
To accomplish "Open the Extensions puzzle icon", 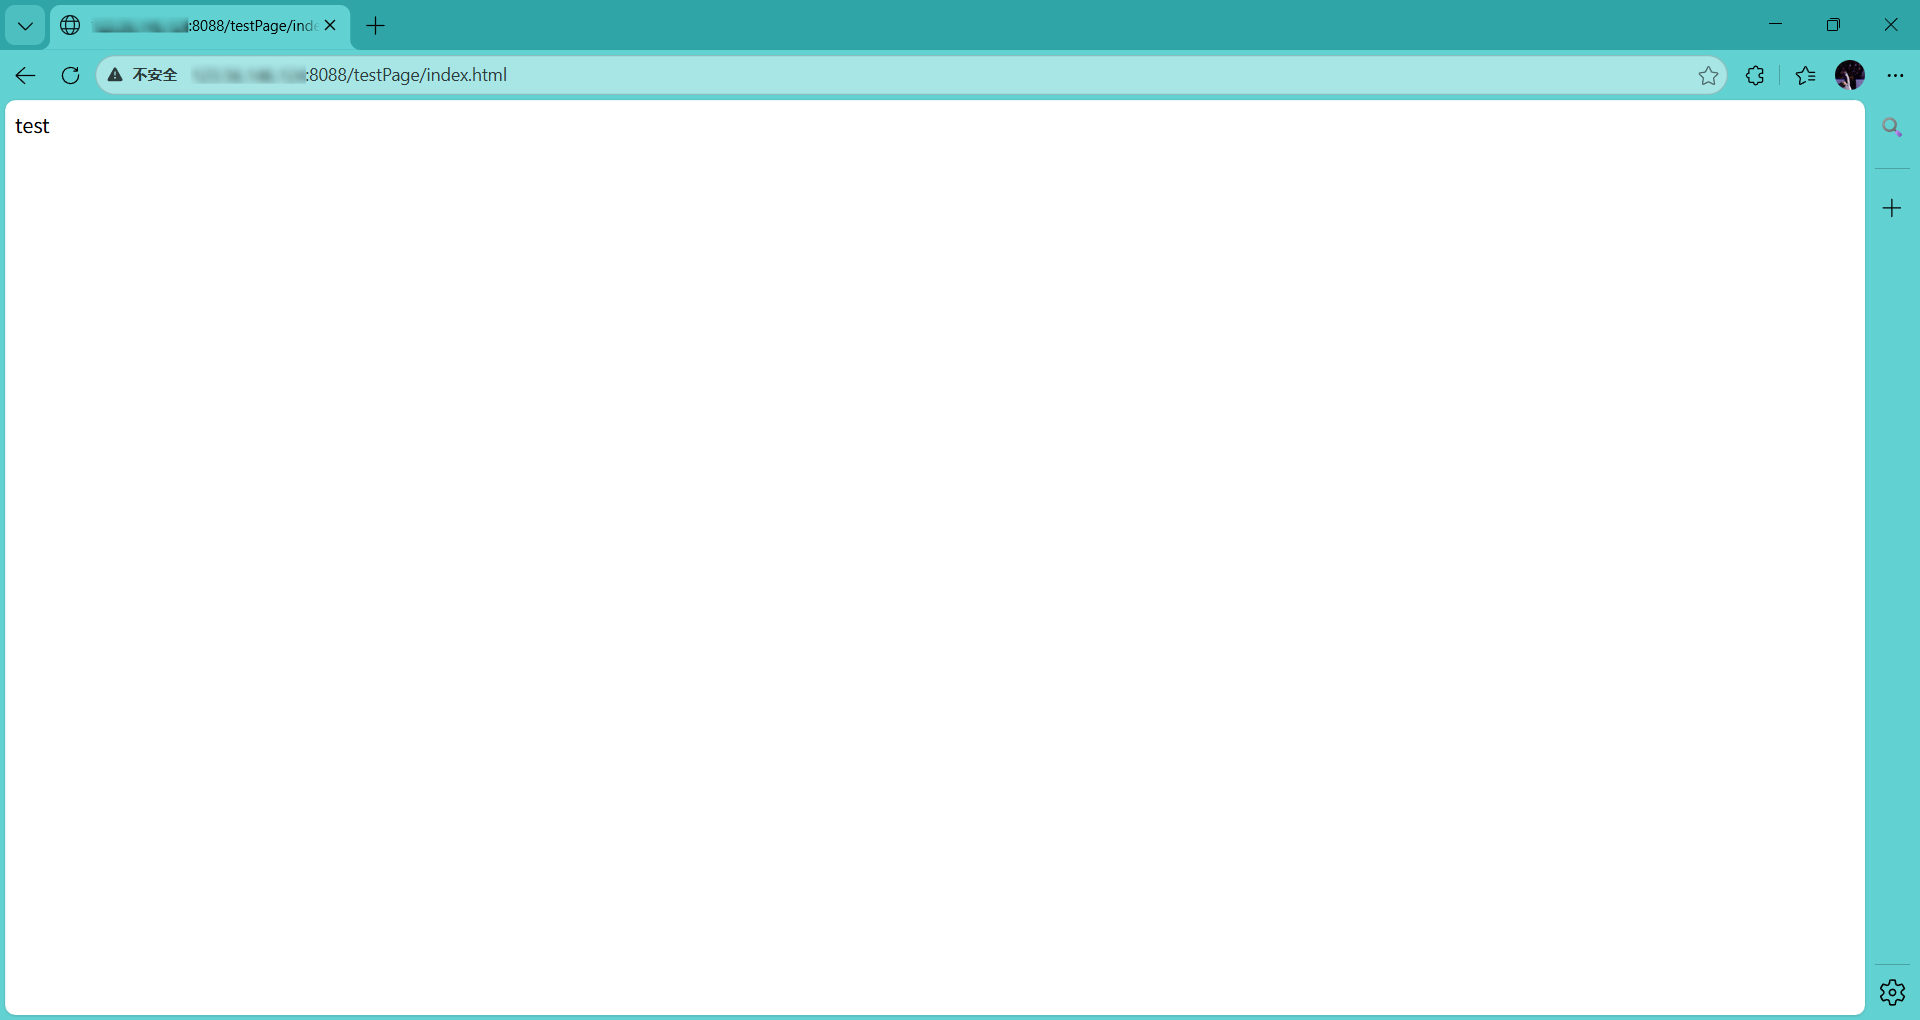I will click(x=1755, y=75).
